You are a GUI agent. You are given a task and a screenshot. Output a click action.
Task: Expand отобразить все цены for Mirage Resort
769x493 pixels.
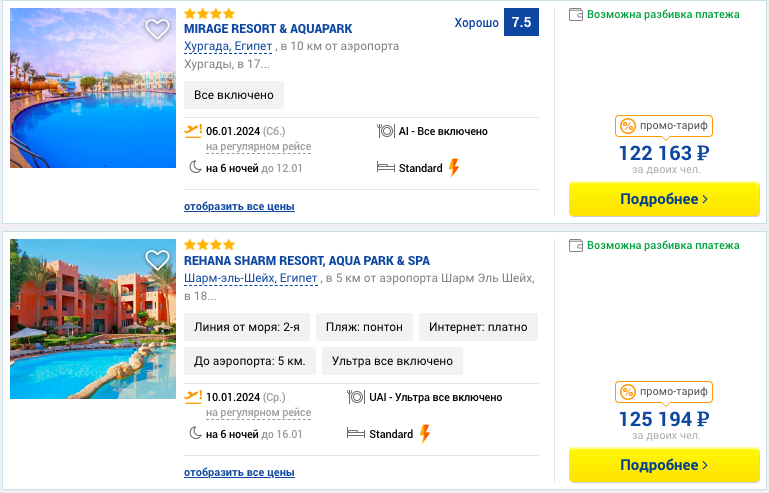[239, 207]
